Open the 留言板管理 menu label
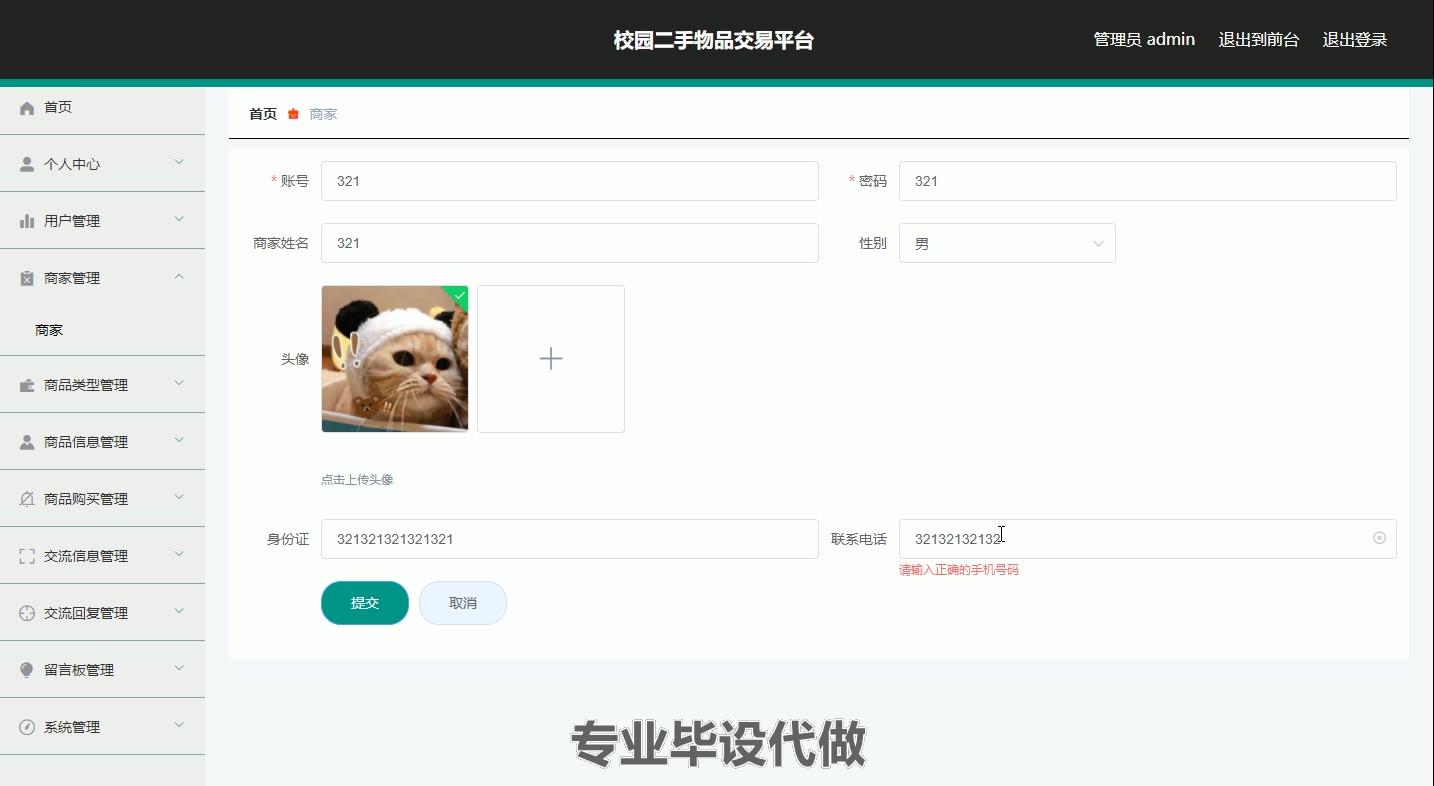 coord(79,671)
